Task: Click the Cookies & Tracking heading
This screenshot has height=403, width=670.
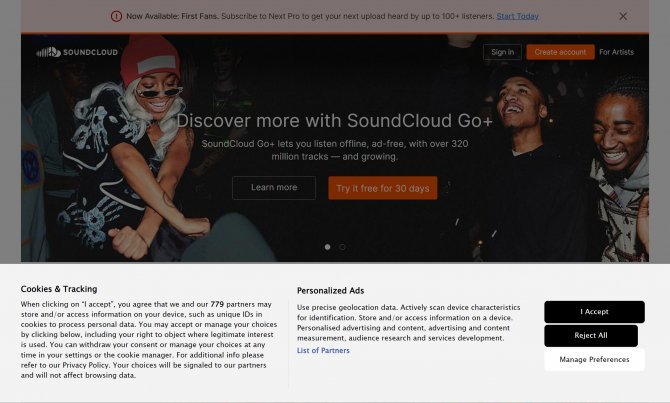Action: tap(59, 289)
